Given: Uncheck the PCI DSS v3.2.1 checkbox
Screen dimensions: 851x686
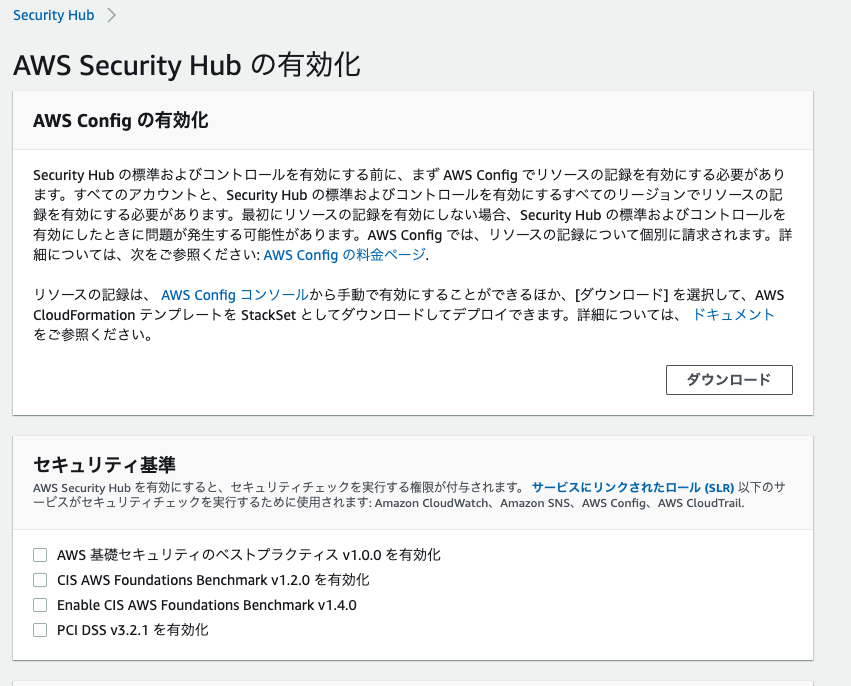Looking at the screenshot, I should tap(40, 630).
